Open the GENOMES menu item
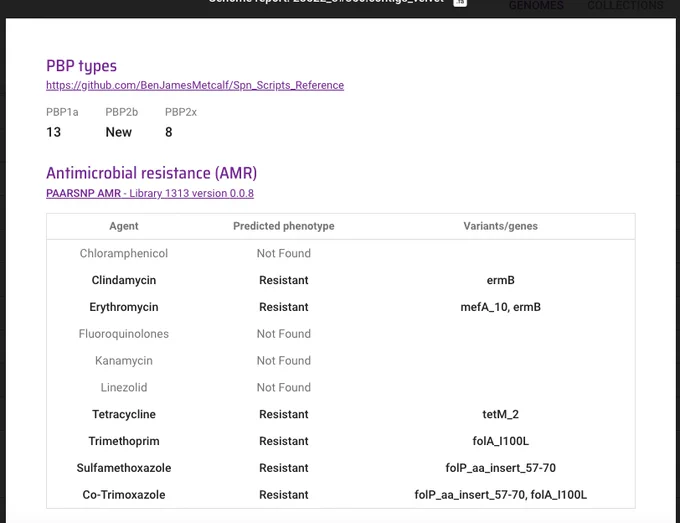This screenshot has width=680, height=523. point(536,5)
